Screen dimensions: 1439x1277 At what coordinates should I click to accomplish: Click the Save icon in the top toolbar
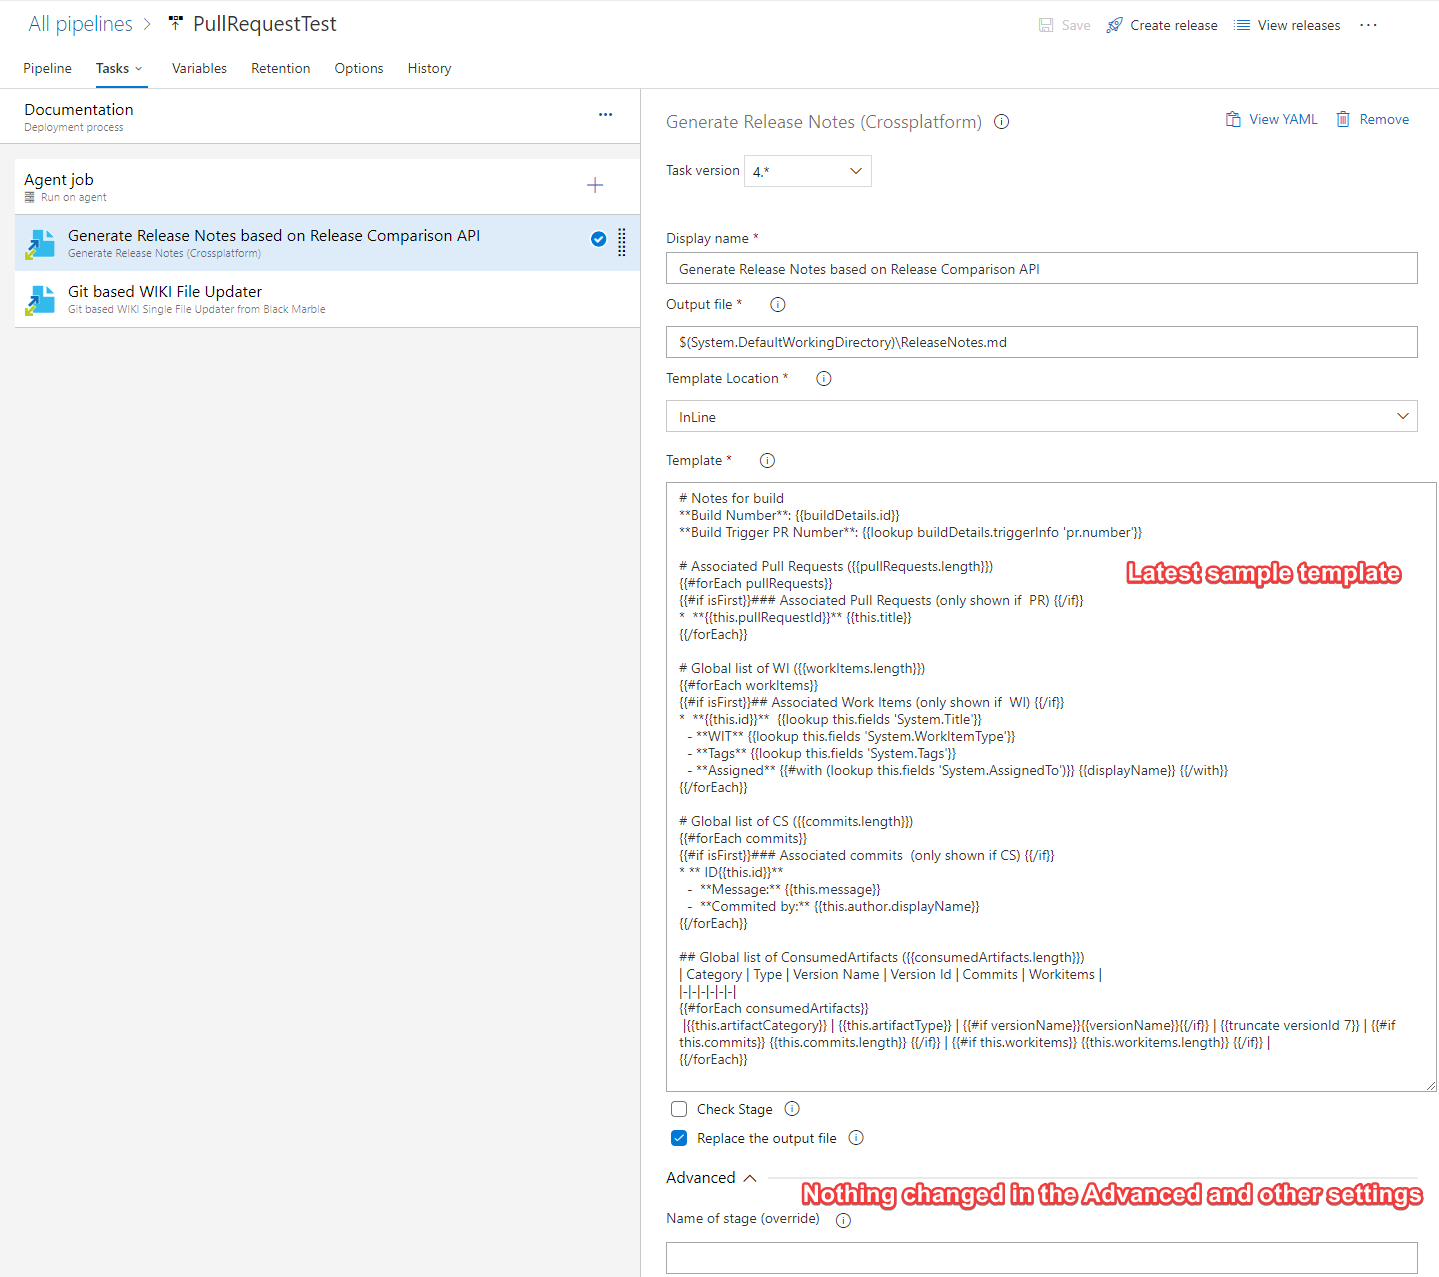point(1046,24)
